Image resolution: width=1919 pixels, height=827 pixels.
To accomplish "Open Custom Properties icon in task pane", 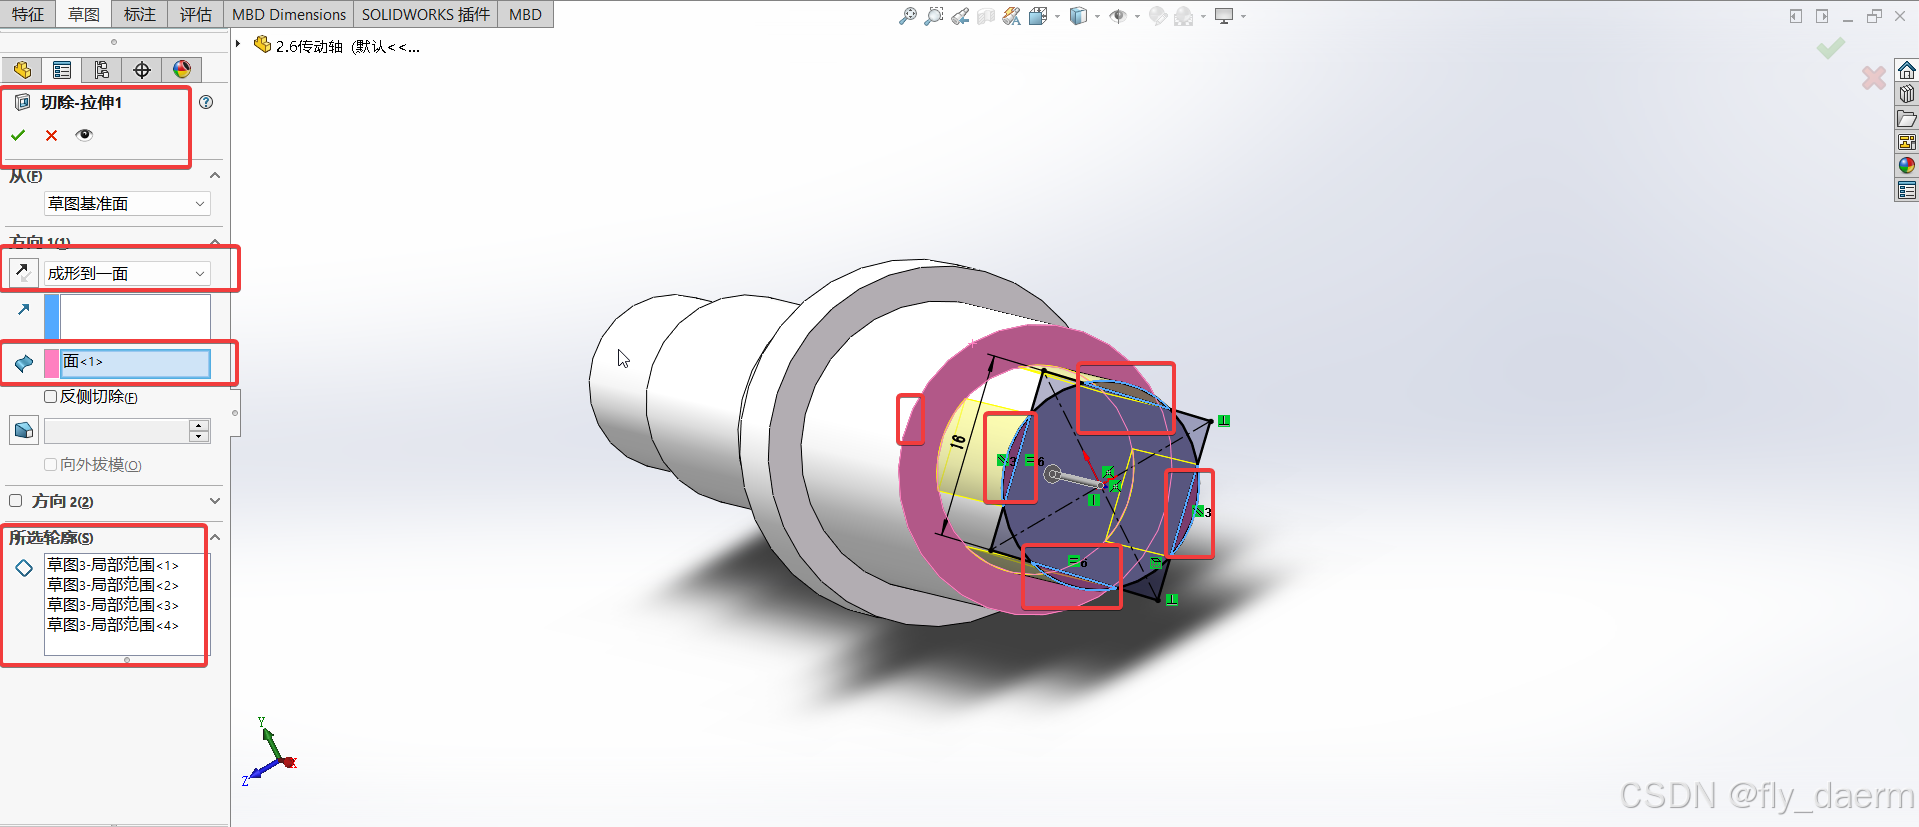I will coord(1907,190).
